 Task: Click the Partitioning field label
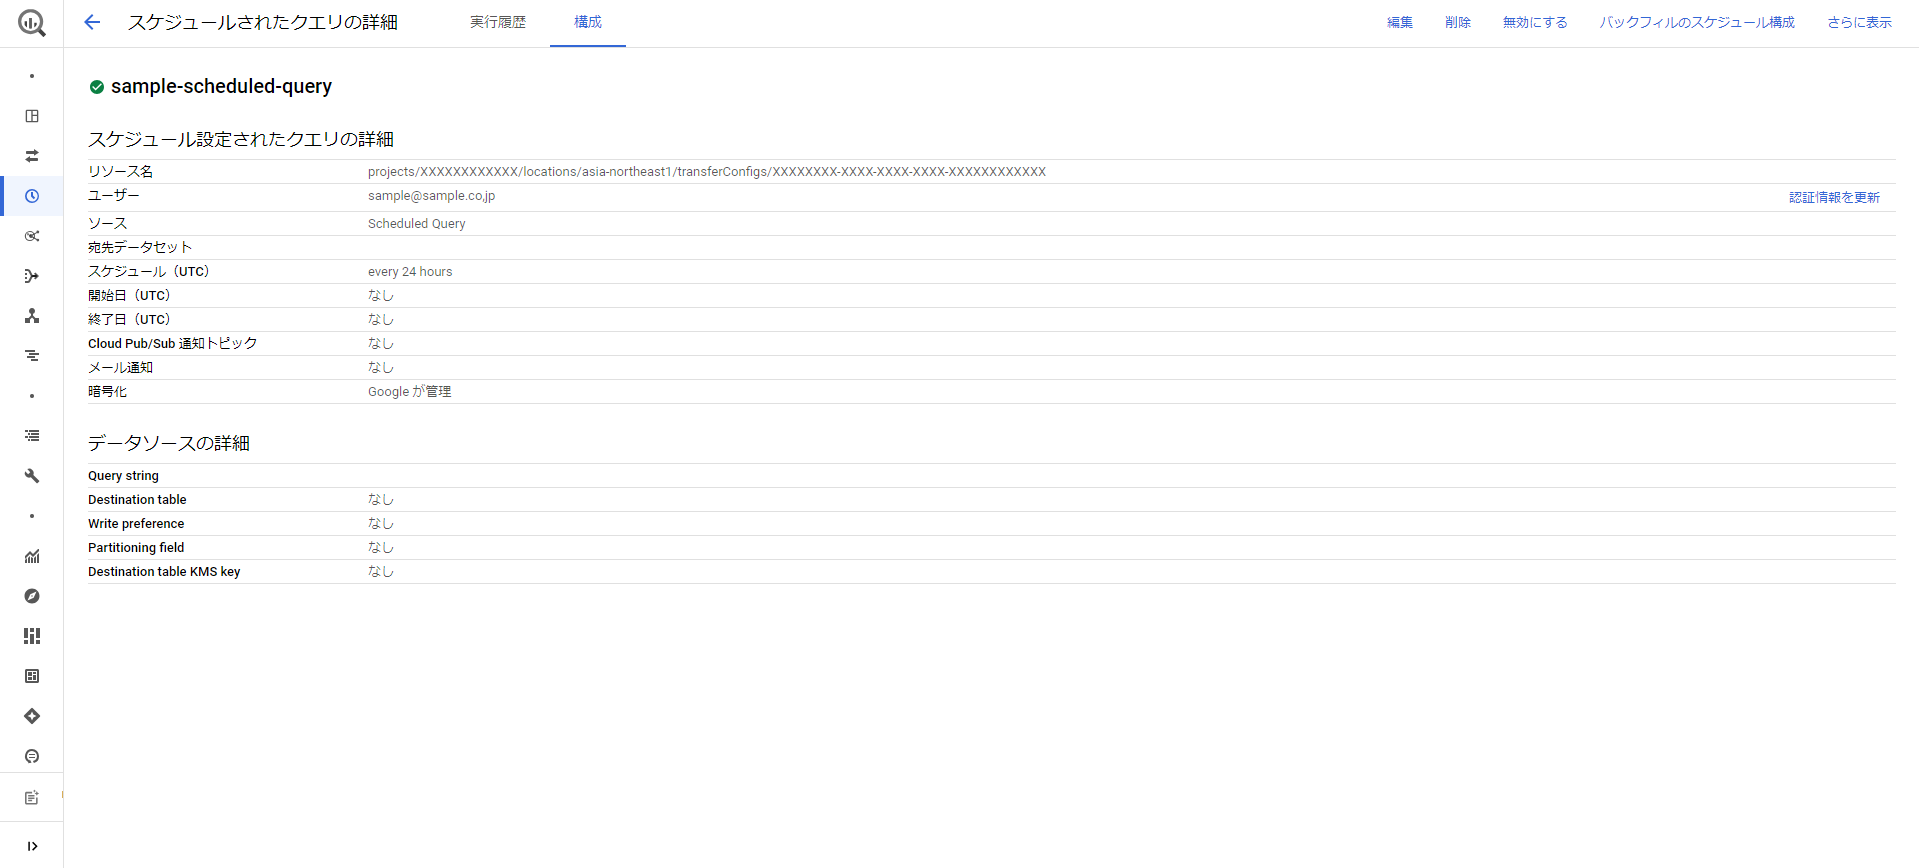pyautogui.click(x=136, y=548)
